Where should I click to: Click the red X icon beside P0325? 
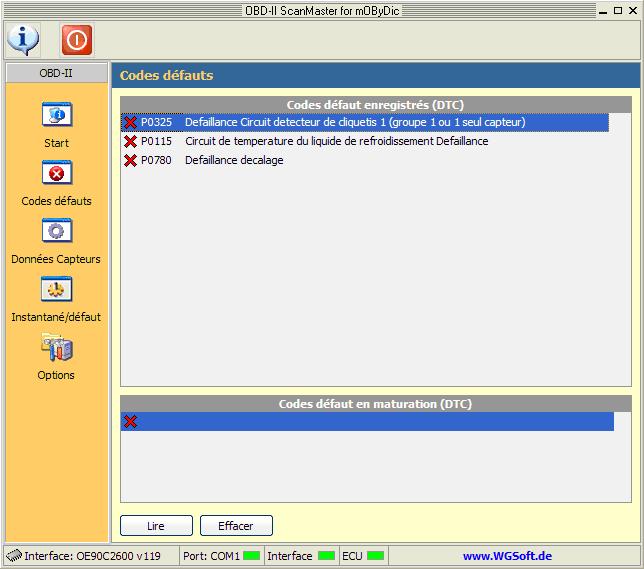[130, 122]
